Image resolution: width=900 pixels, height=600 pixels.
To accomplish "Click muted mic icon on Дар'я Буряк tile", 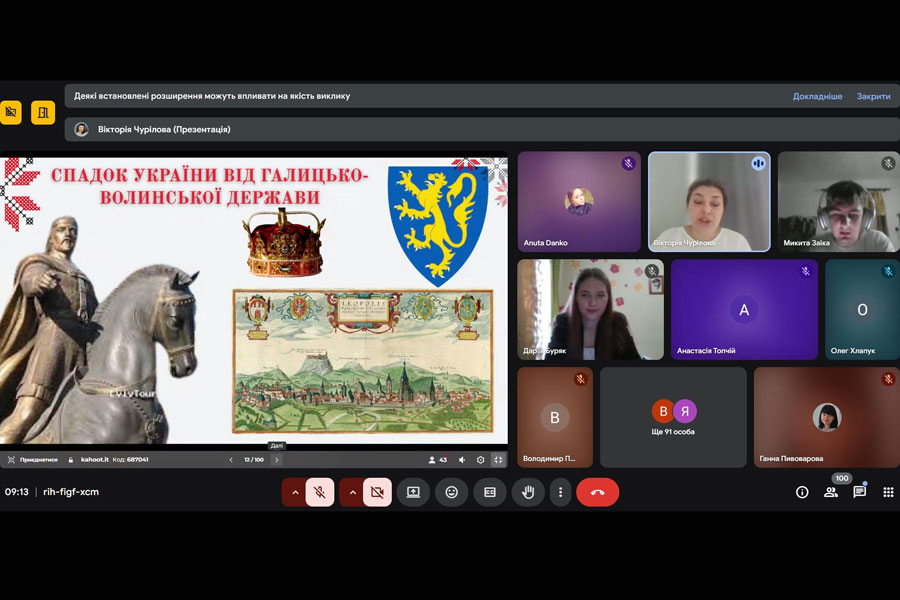I will [651, 271].
